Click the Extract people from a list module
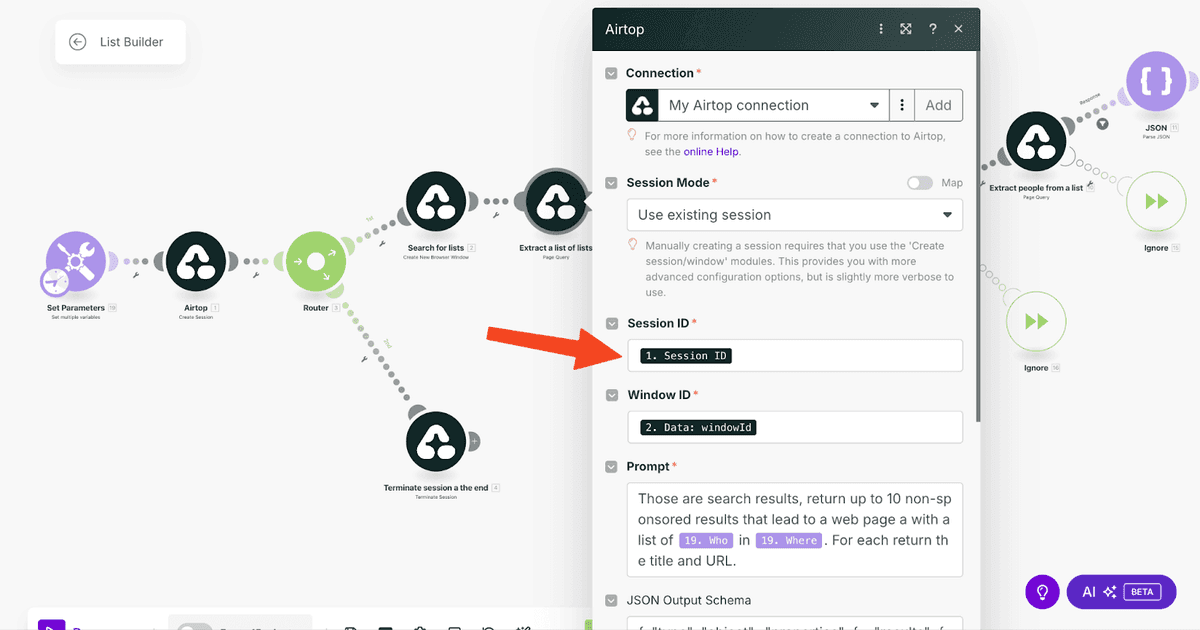Screen dimensions: 1200x630 [x=1036, y=143]
